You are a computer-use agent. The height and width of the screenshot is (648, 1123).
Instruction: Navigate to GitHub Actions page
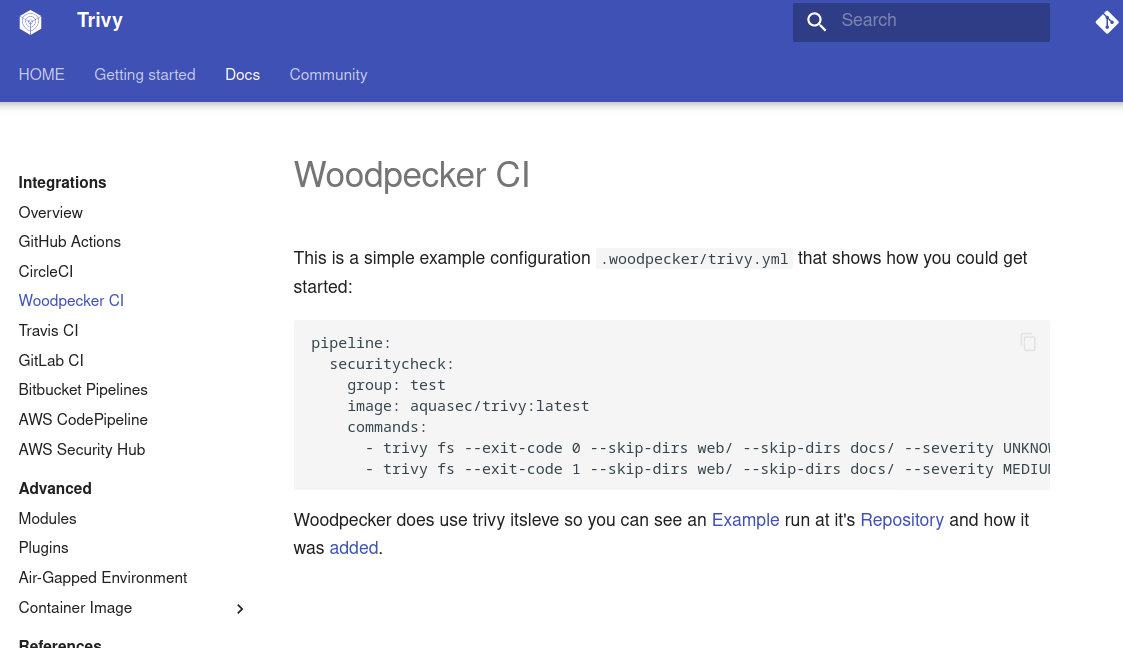[69, 242]
